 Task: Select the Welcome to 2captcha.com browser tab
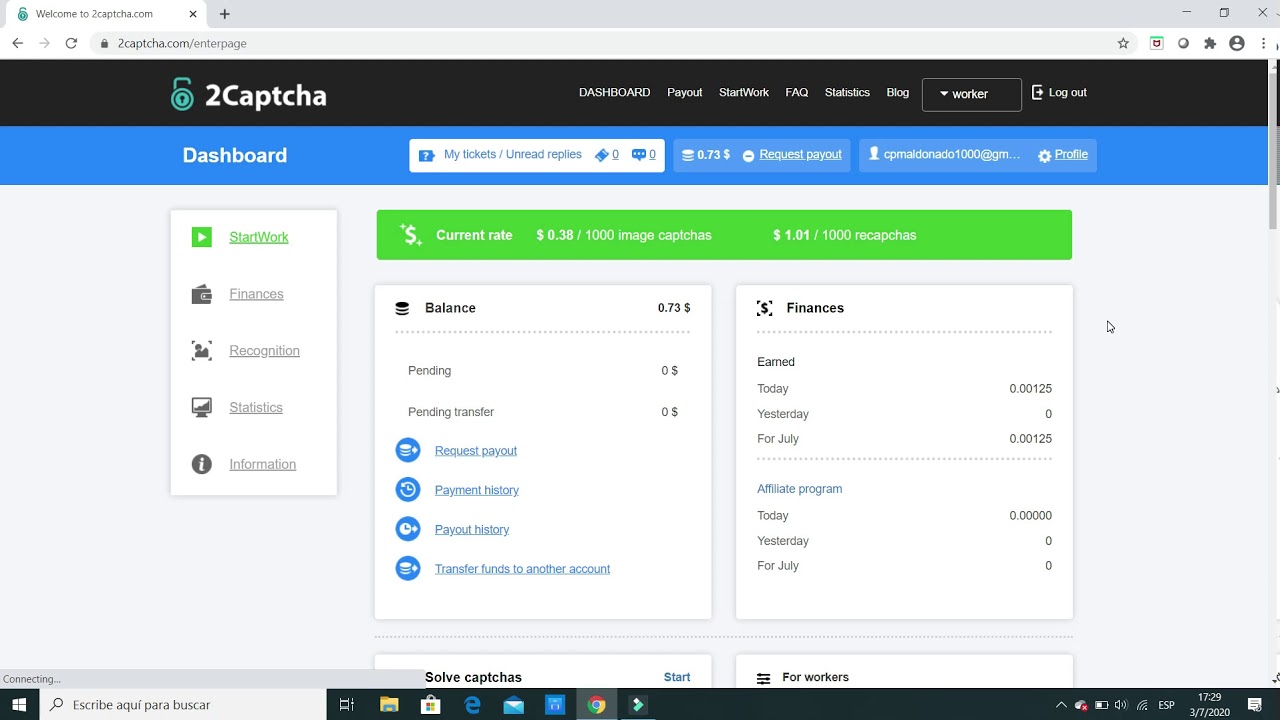coord(105,14)
